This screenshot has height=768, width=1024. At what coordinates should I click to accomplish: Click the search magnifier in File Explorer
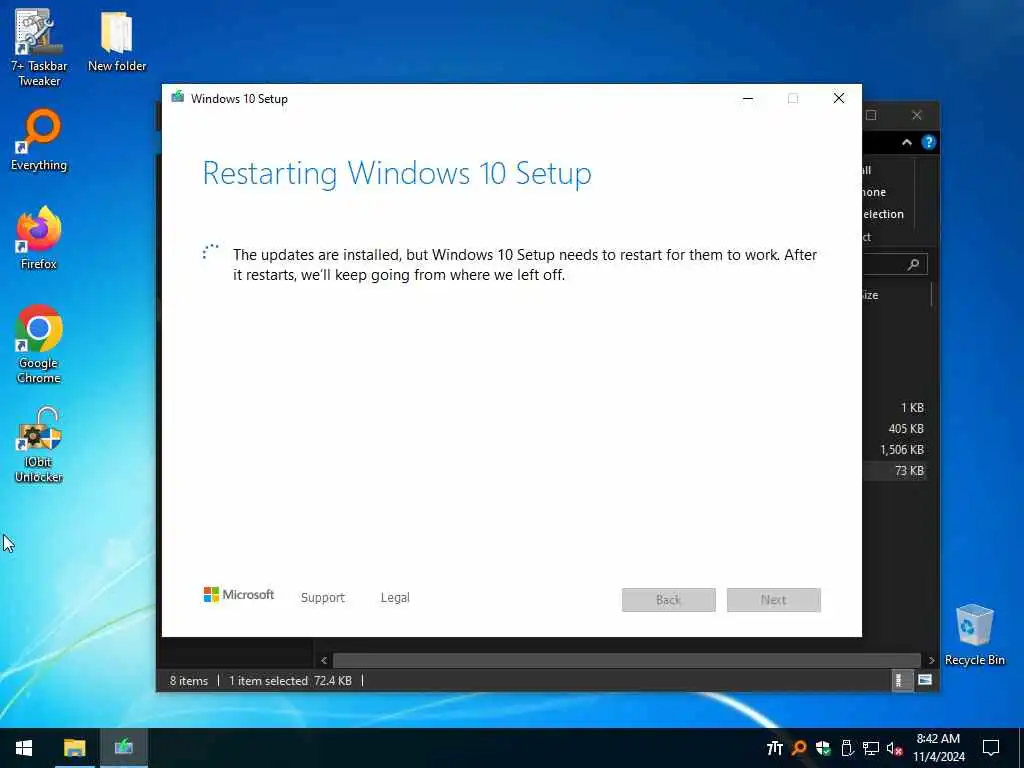click(x=914, y=264)
